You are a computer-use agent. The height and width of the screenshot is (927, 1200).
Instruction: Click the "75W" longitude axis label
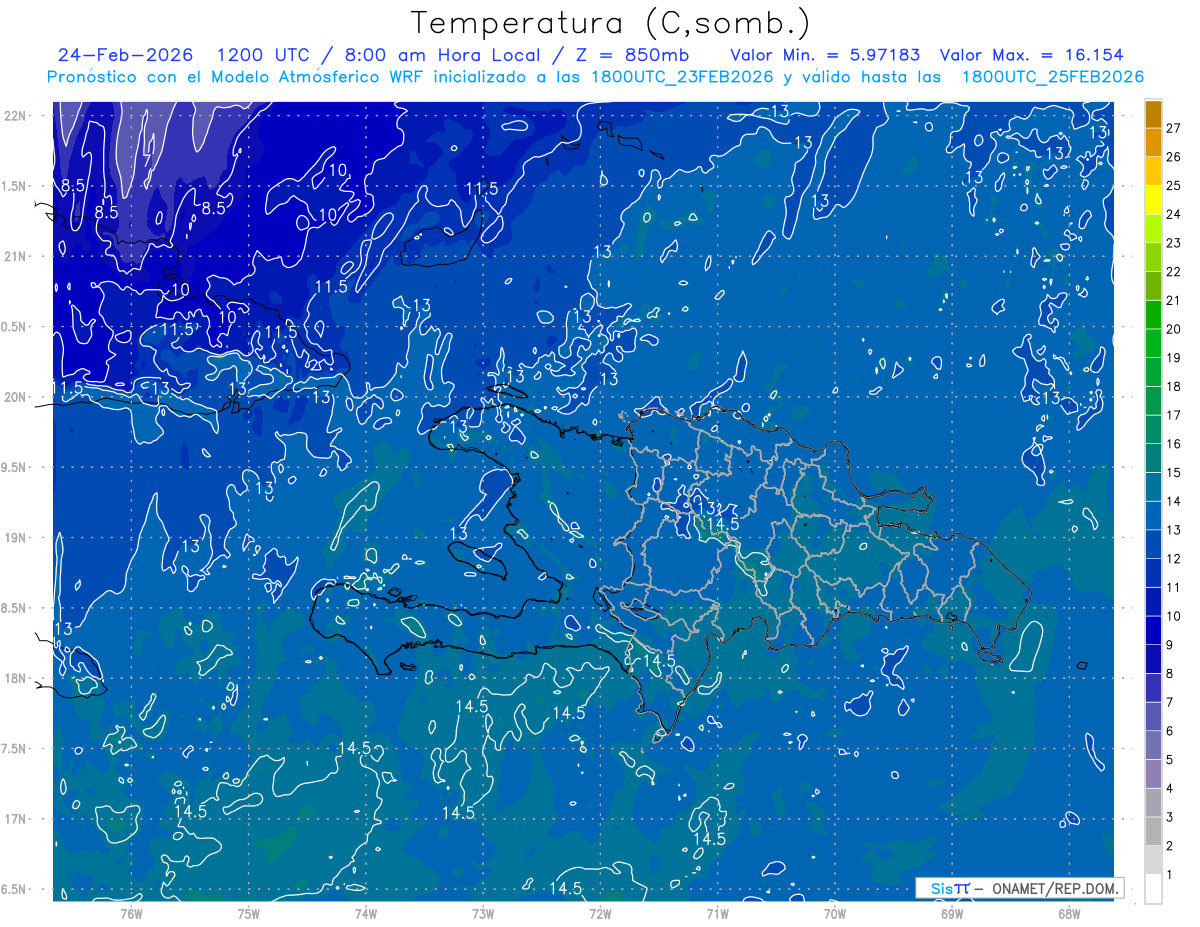pyautogui.click(x=248, y=913)
